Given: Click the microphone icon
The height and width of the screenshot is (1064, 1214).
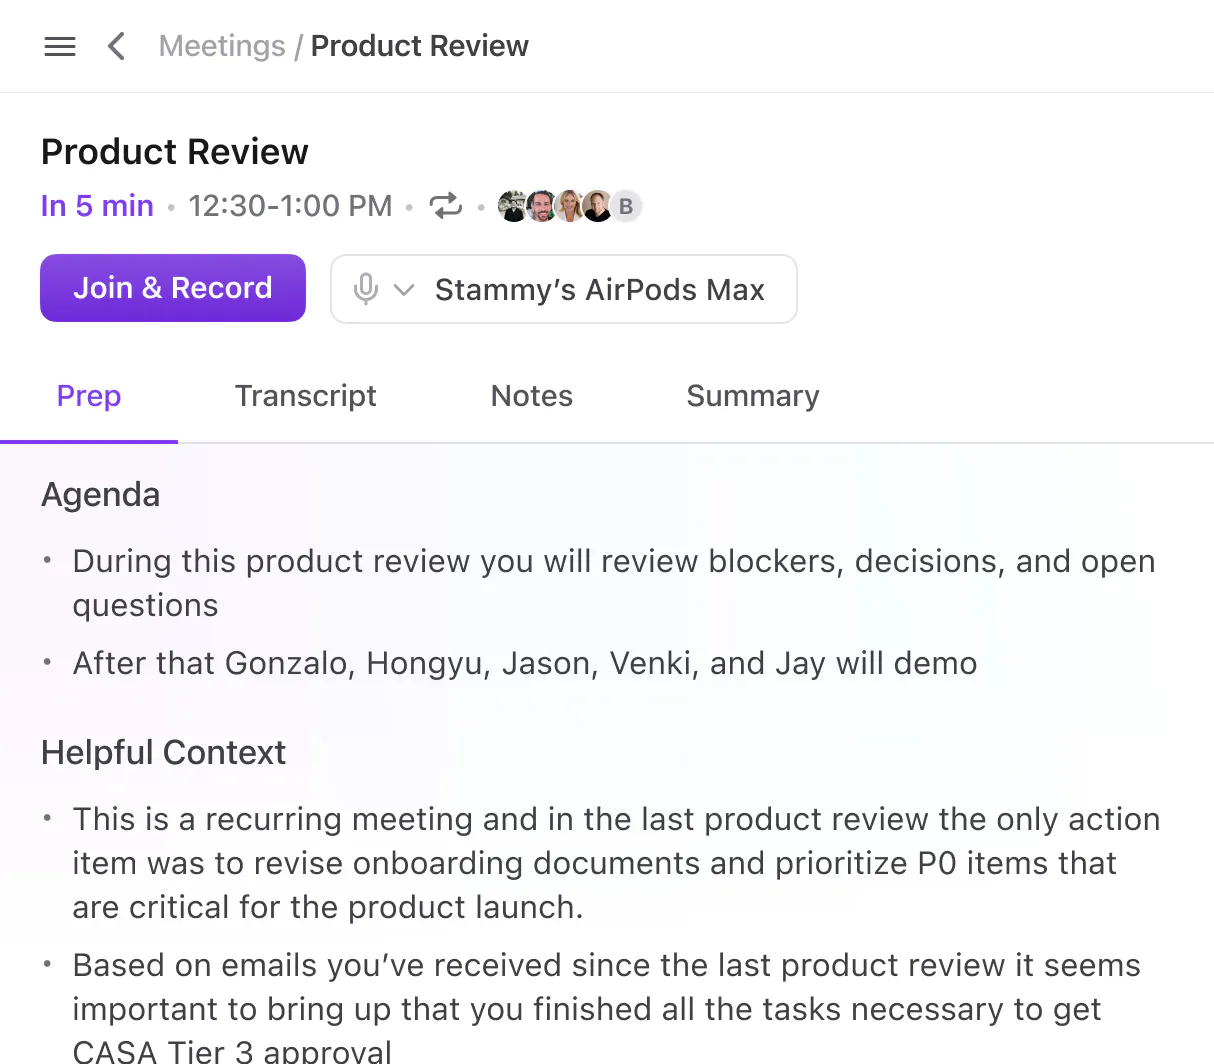Looking at the screenshot, I should point(366,289).
